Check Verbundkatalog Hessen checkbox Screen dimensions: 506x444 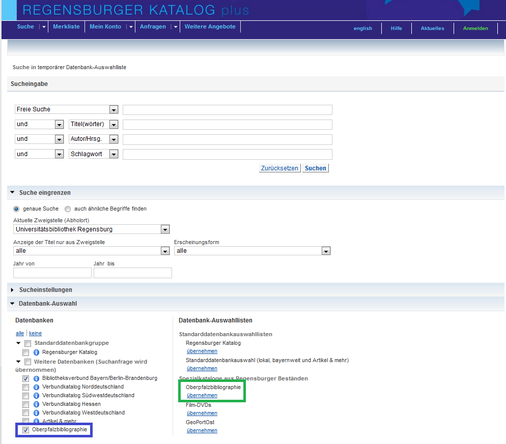pyautogui.click(x=26, y=404)
